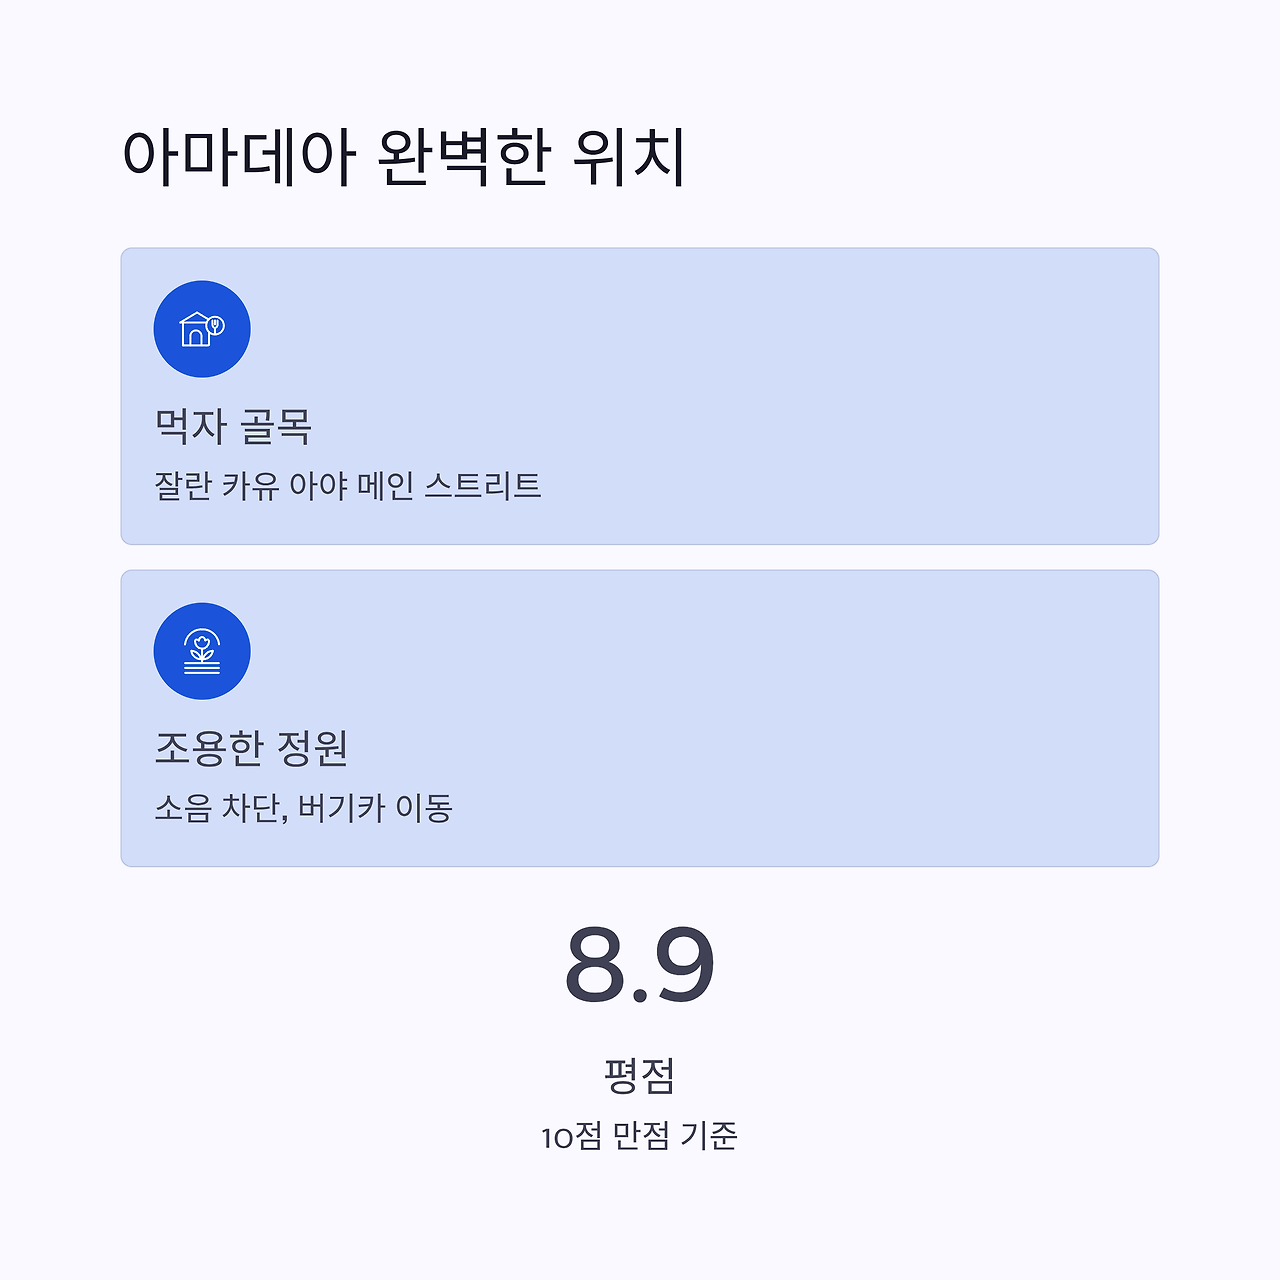Screen dimensions: 1280x1280
Task: Click the 10점 만점 기준 caption
Action: [x=640, y=1136]
